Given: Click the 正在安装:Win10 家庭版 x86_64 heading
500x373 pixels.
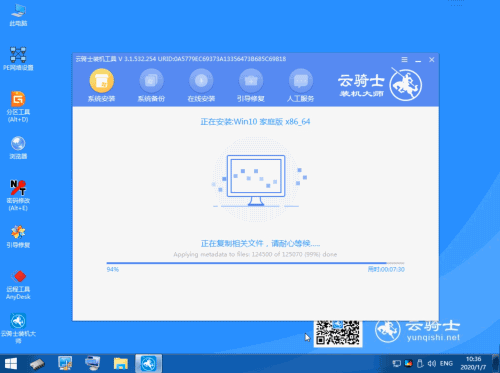Looking at the screenshot, I should click(x=255, y=122).
